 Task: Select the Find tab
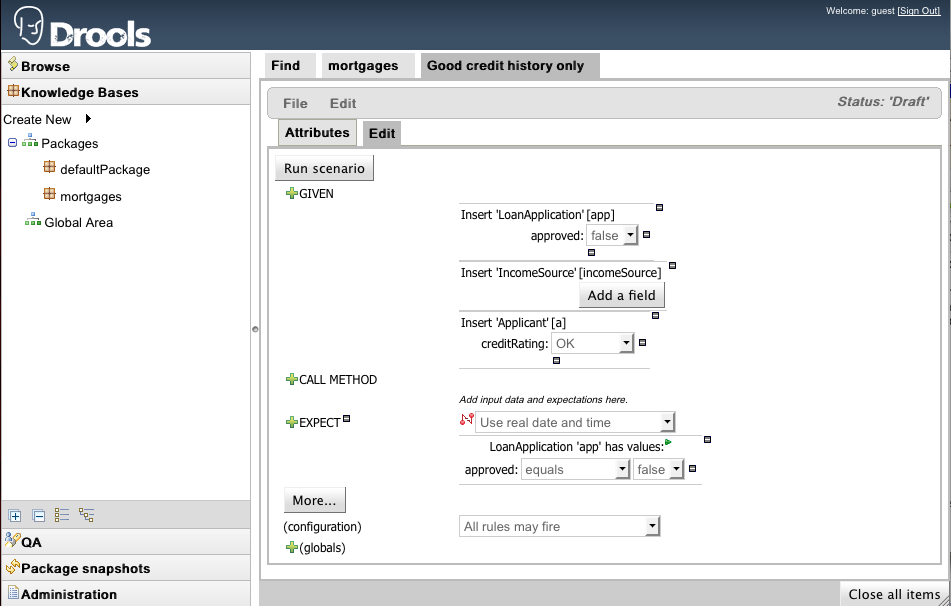coord(290,66)
